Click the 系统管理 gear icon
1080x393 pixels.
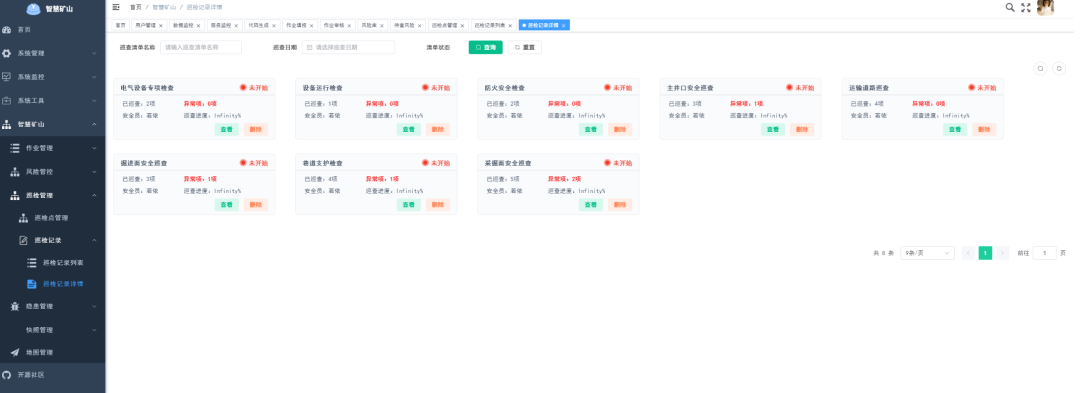(x=7, y=54)
